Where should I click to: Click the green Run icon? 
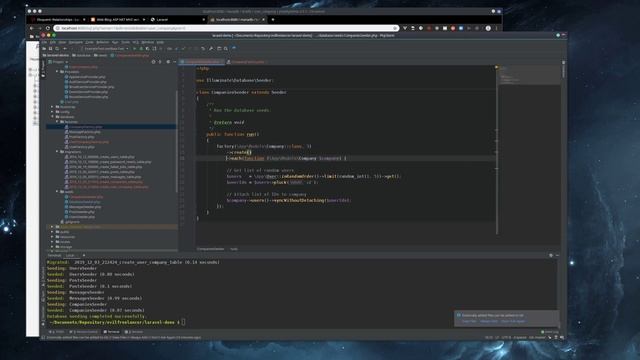(134, 49)
